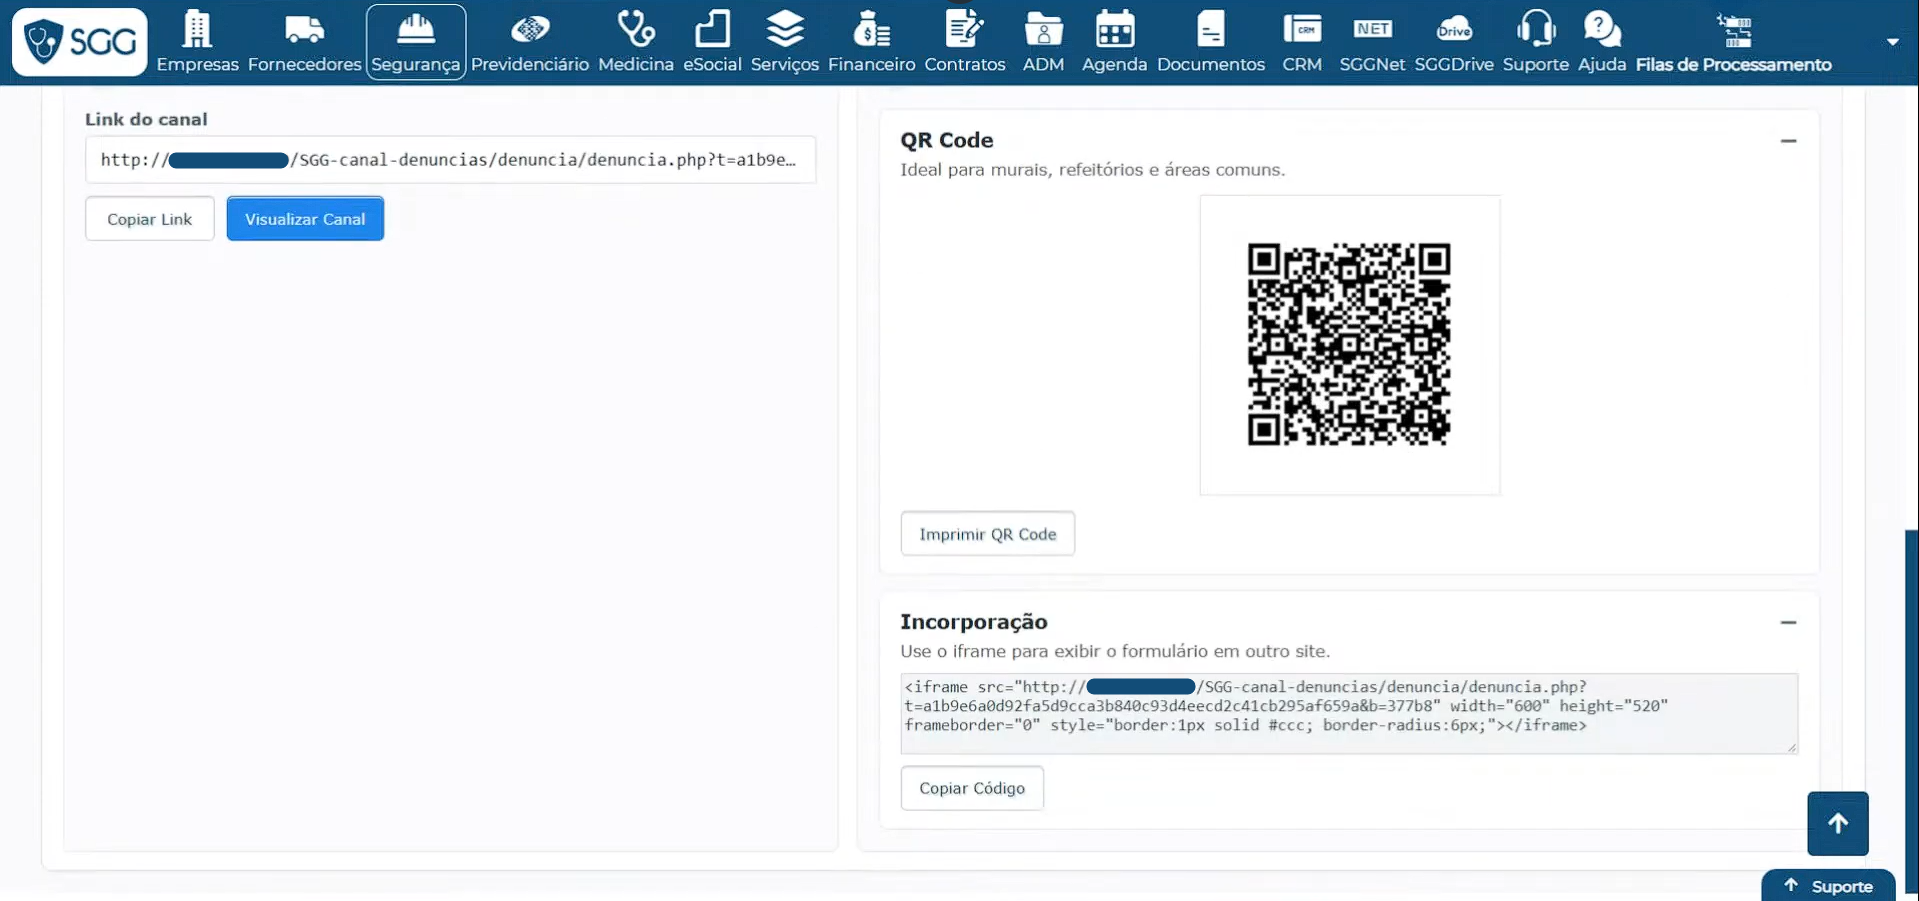Open the ADM folder icon
This screenshot has height=901, width=1919.
coord(1043,29)
